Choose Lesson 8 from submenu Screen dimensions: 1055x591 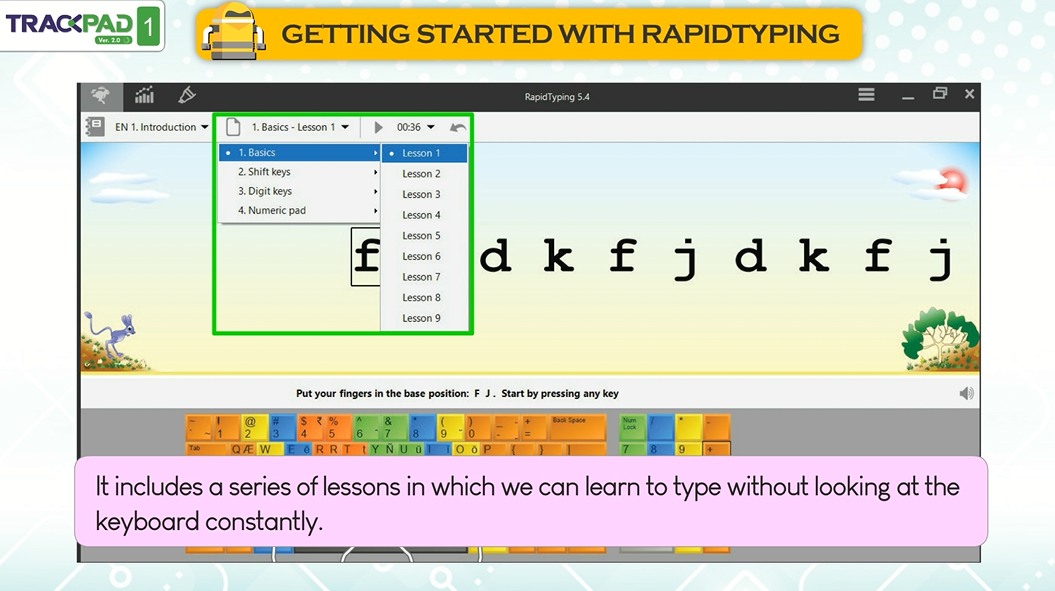coord(425,298)
